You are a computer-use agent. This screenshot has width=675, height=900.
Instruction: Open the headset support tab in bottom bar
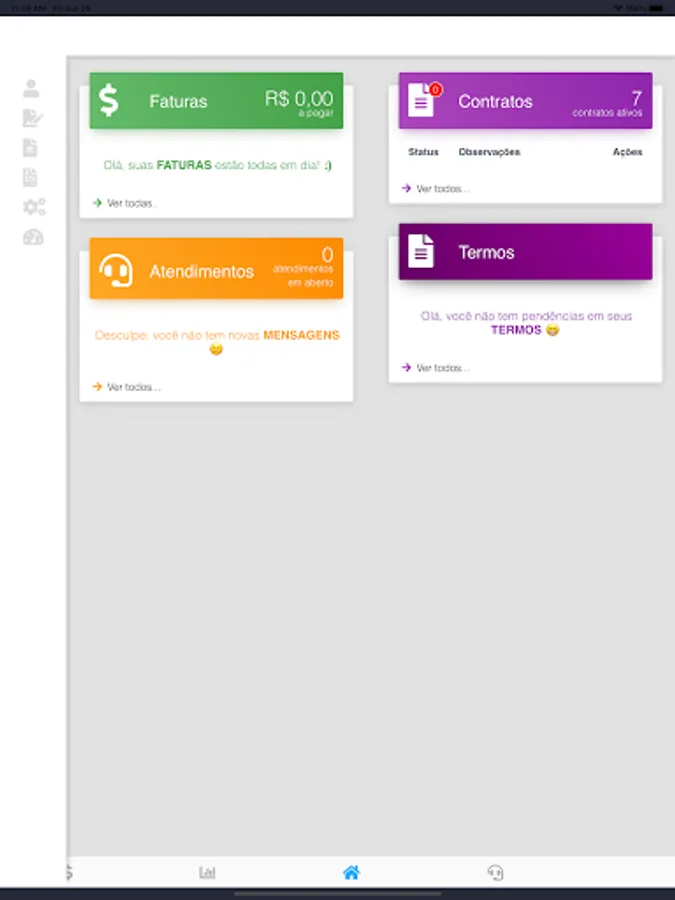point(495,872)
